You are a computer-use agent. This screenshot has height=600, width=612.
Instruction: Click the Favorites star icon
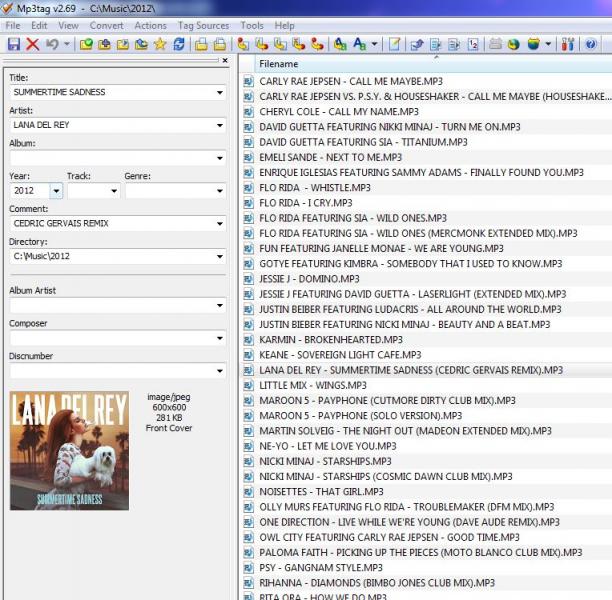[160, 45]
